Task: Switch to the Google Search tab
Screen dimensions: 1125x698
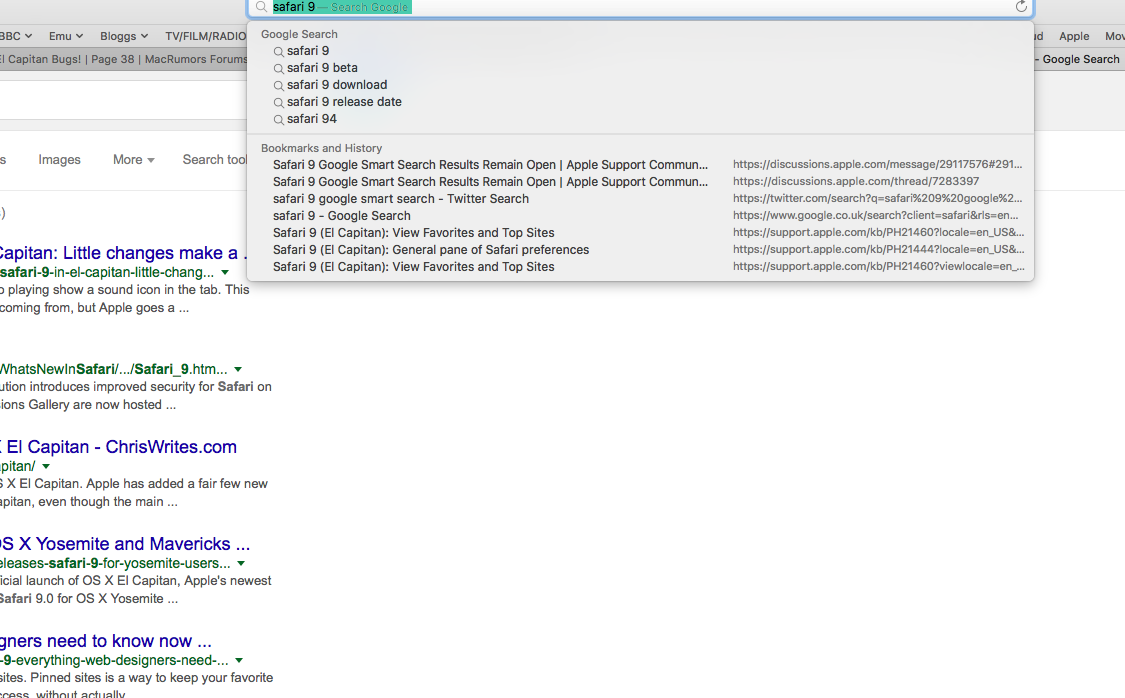Action: pos(1080,59)
